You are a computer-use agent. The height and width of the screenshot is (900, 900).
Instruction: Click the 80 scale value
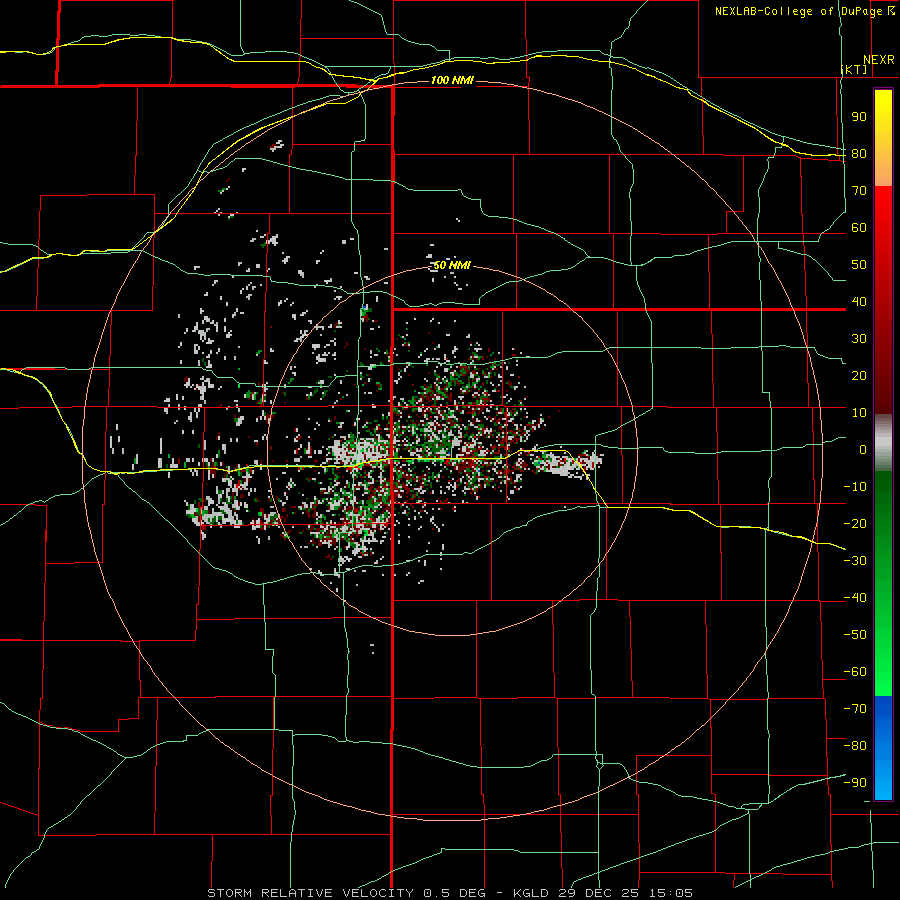859,153
